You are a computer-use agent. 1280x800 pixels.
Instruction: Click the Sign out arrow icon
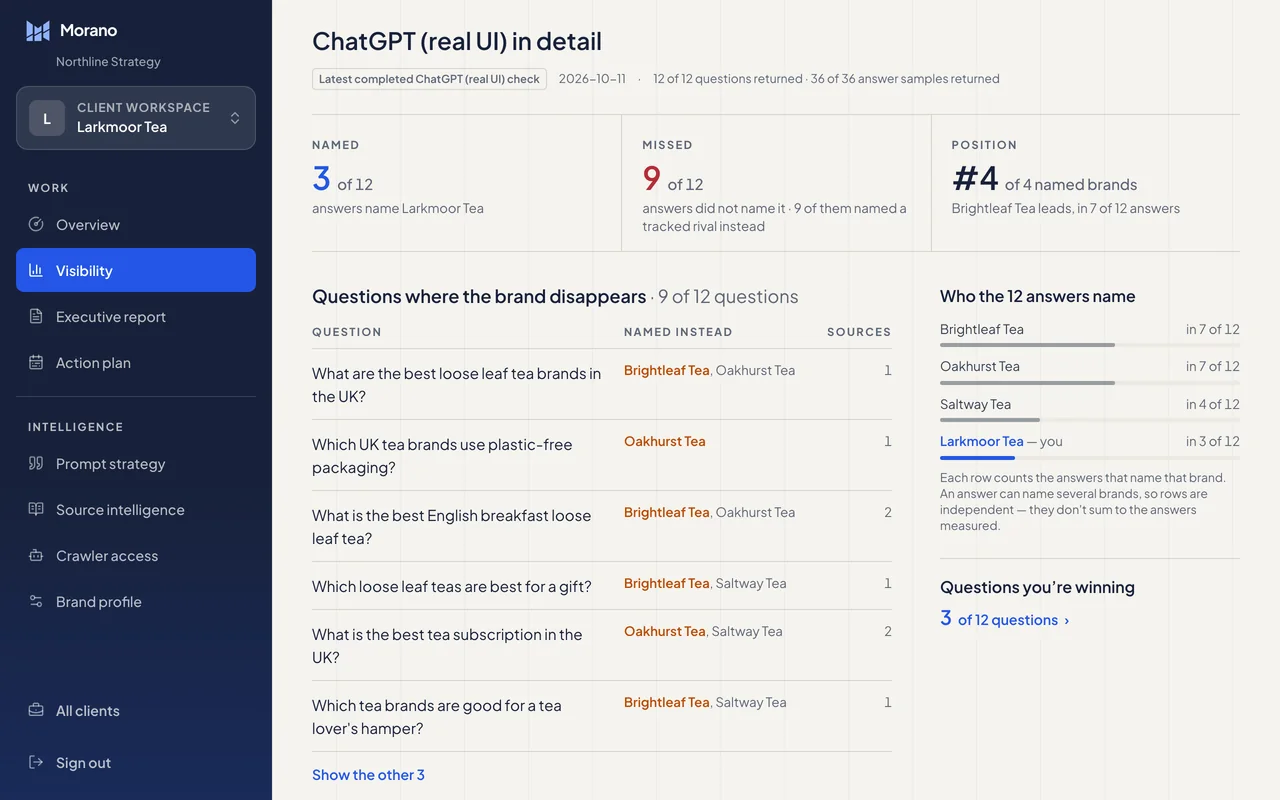(x=36, y=762)
